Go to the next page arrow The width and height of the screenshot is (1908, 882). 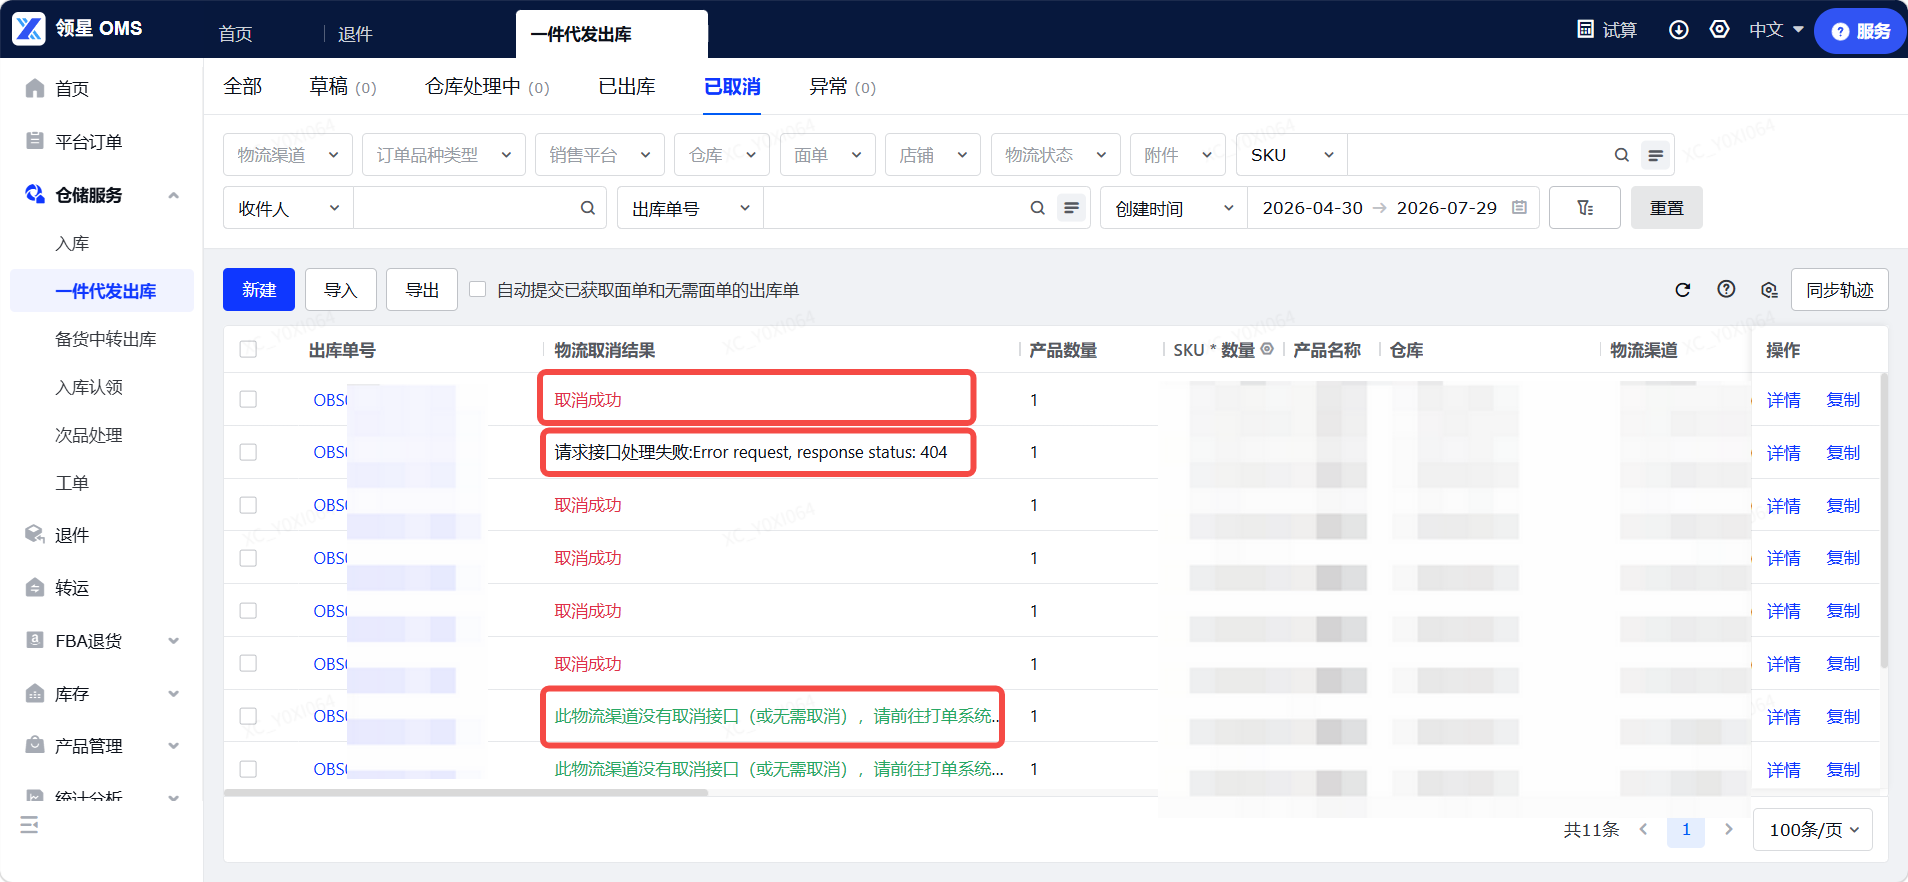click(x=1729, y=829)
